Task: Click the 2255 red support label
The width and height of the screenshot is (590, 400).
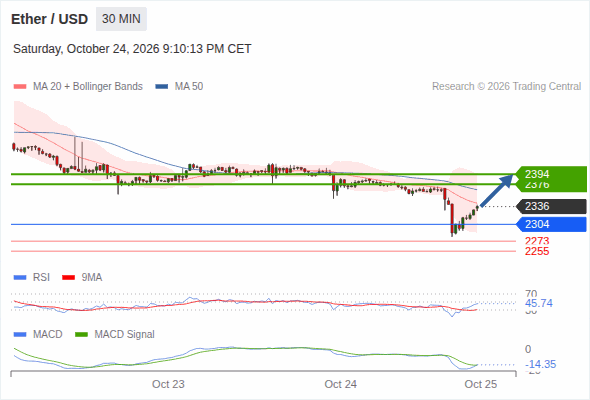Action: 537,251
